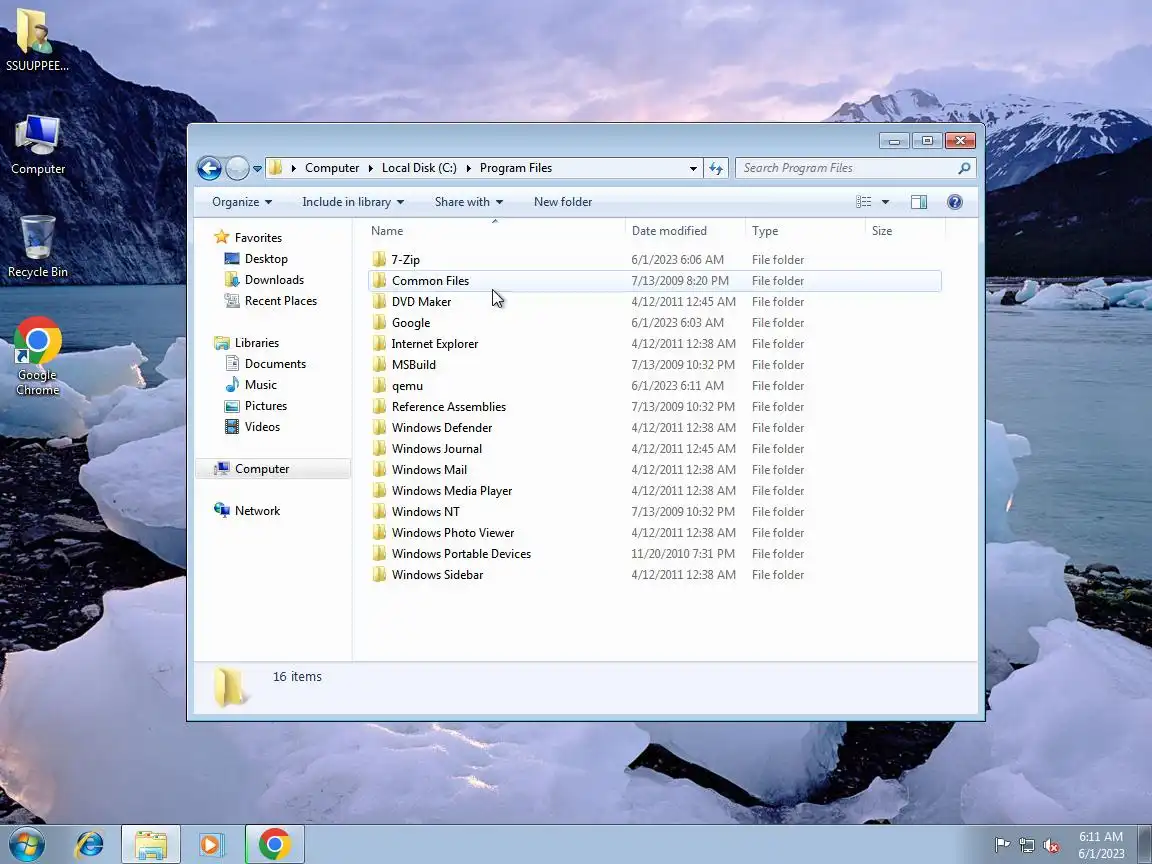The image size is (1152, 864).
Task: Select Local Disk (C:) in address bar
Action: (x=419, y=168)
